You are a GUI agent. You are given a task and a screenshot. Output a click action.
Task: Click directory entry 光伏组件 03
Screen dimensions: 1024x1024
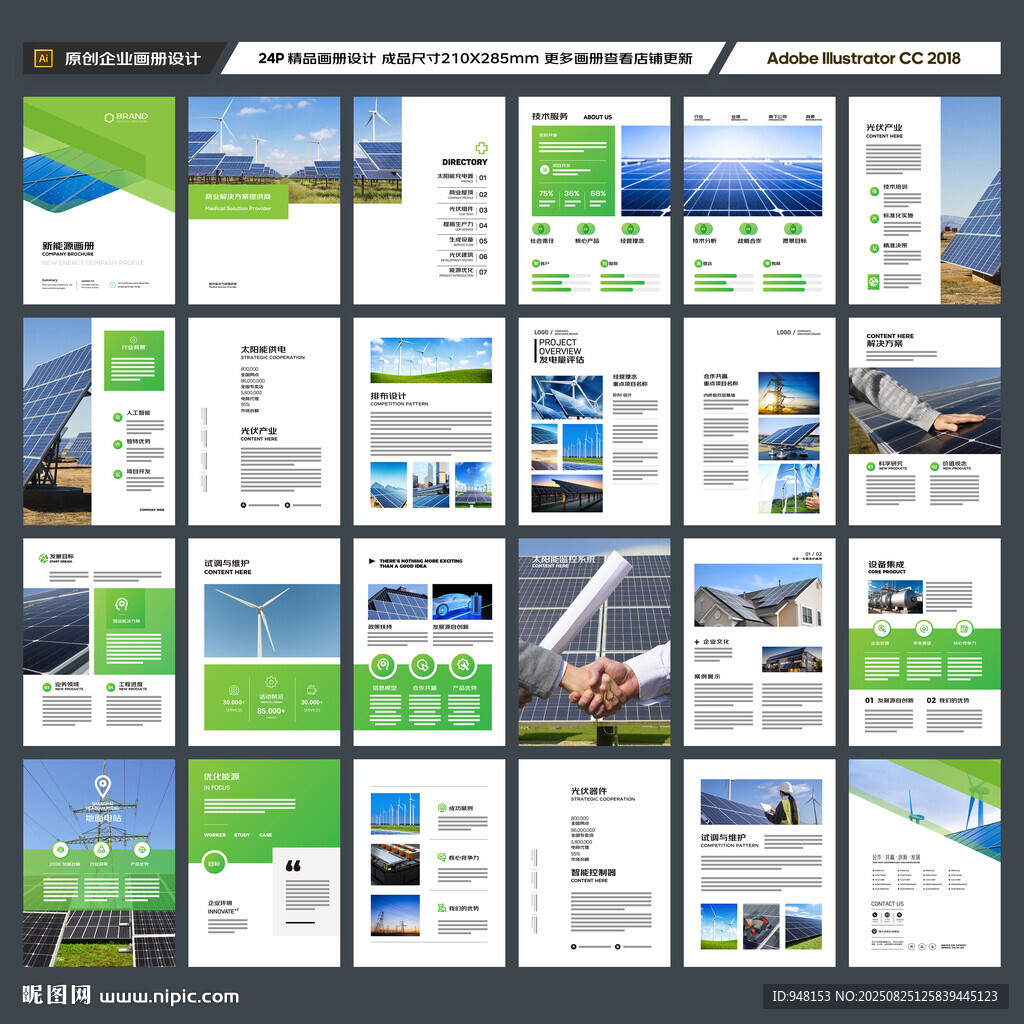[468, 210]
